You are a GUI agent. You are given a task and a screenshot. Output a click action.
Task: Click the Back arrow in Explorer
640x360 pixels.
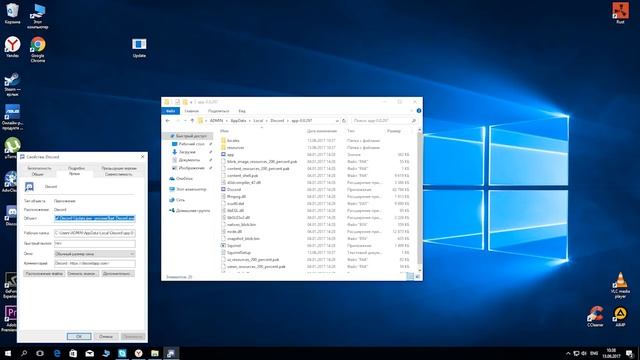coord(168,121)
